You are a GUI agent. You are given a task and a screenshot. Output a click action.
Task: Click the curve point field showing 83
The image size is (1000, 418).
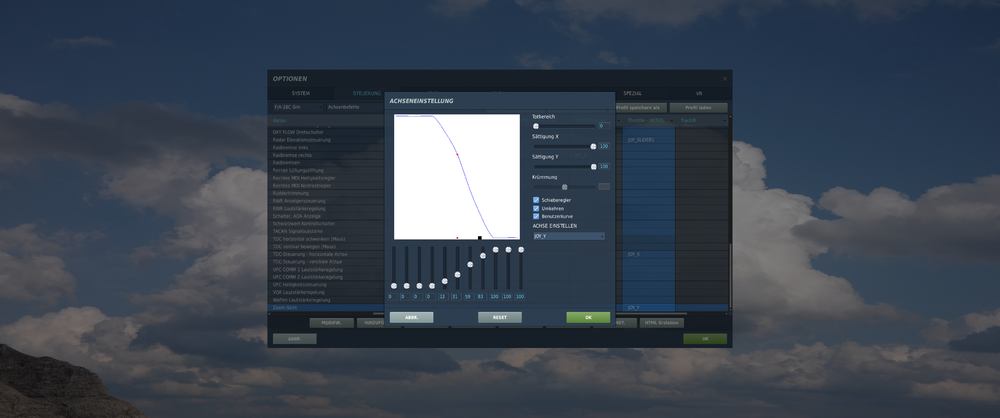[481, 297]
